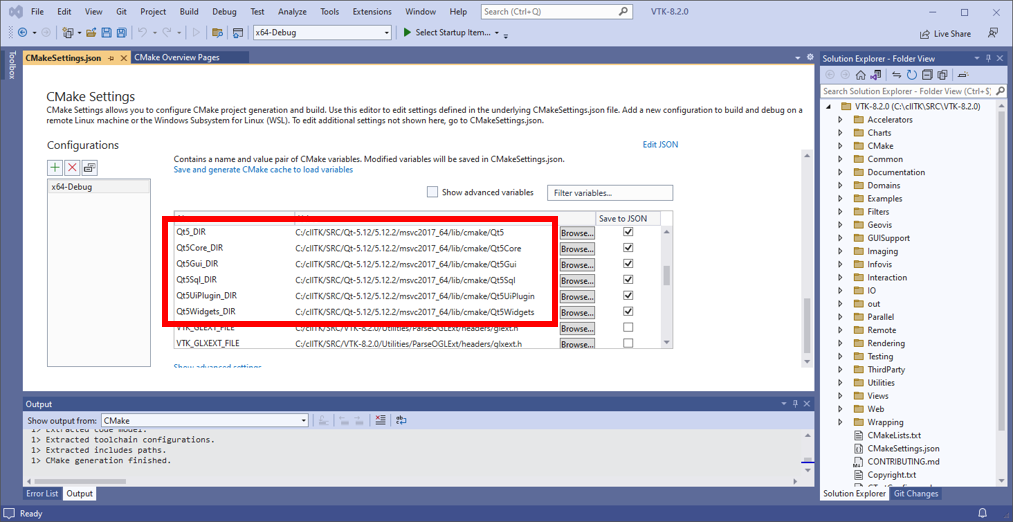
Task: Click the Home icon in Solution Explorer
Action: tap(861, 75)
